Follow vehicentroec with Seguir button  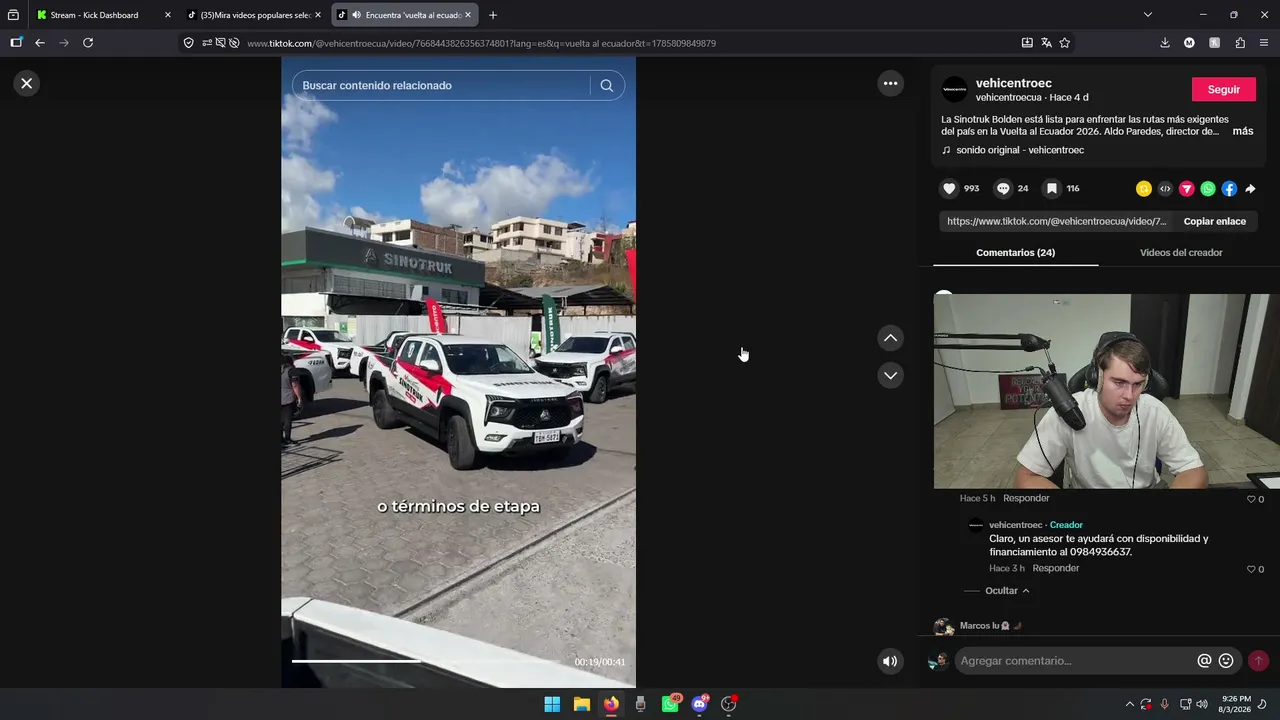pyautogui.click(x=1223, y=89)
